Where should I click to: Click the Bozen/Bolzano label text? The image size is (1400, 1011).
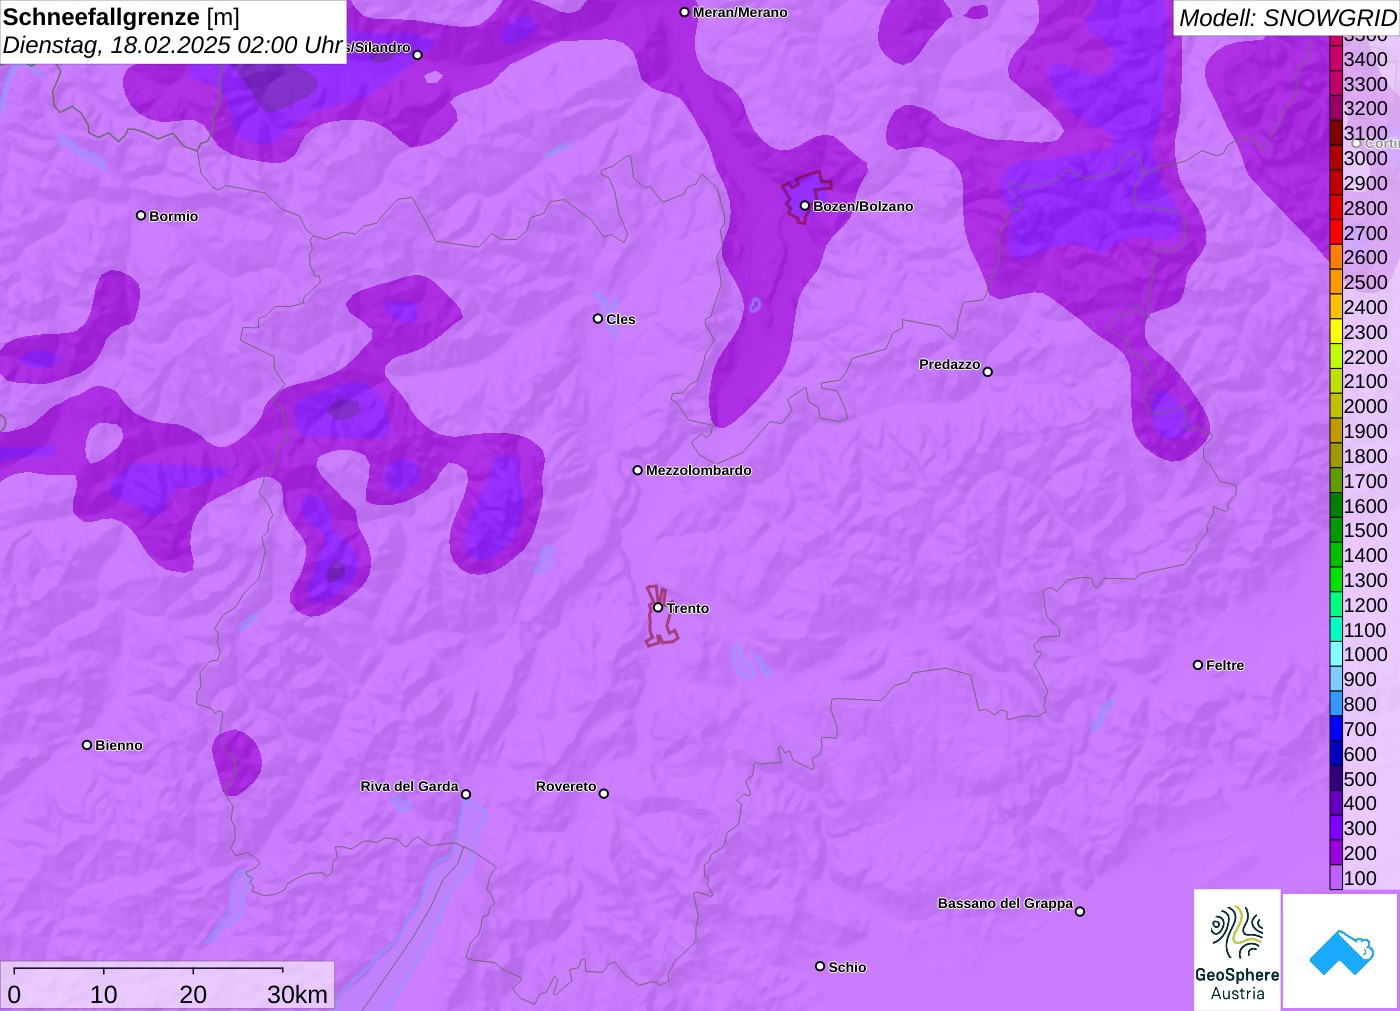[x=863, y=206]
